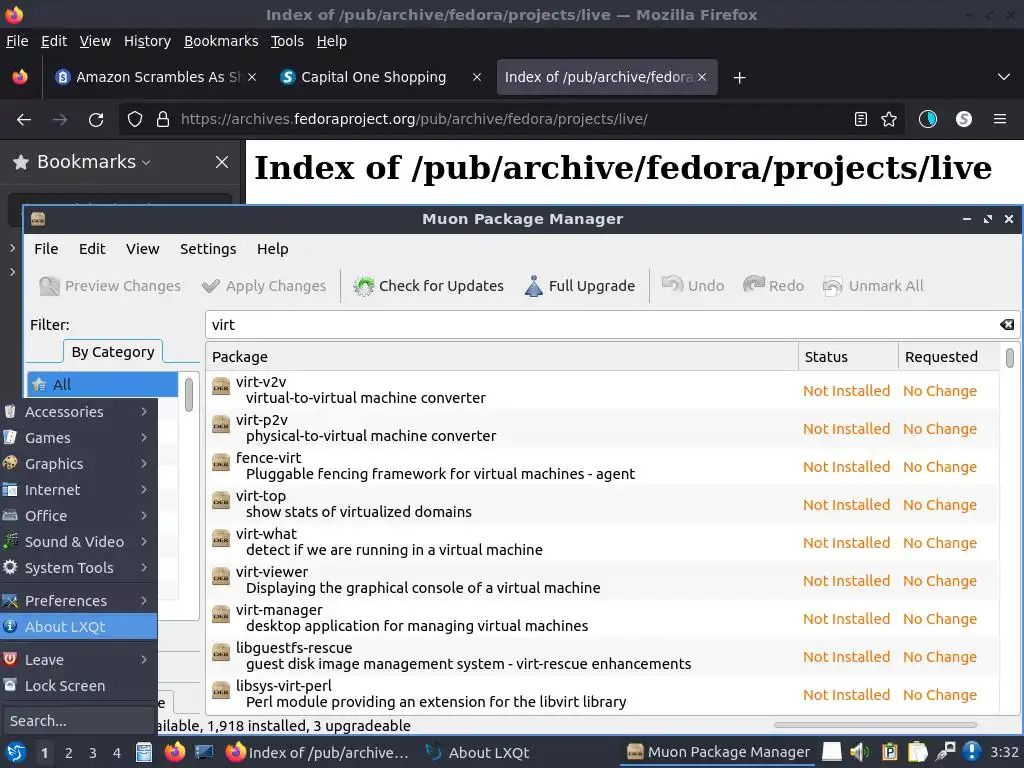1024x768 pixels.
Task: Toggle Firefox reader view icon
Action: click(861, 119)
